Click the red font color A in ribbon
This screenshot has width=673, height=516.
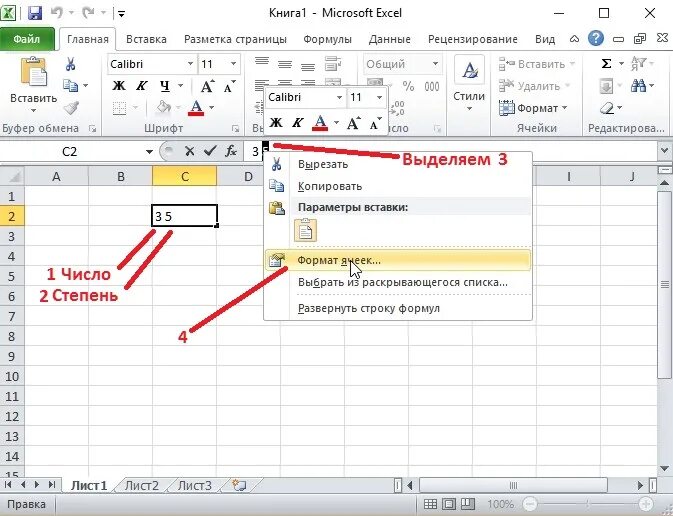click(196, 107)
